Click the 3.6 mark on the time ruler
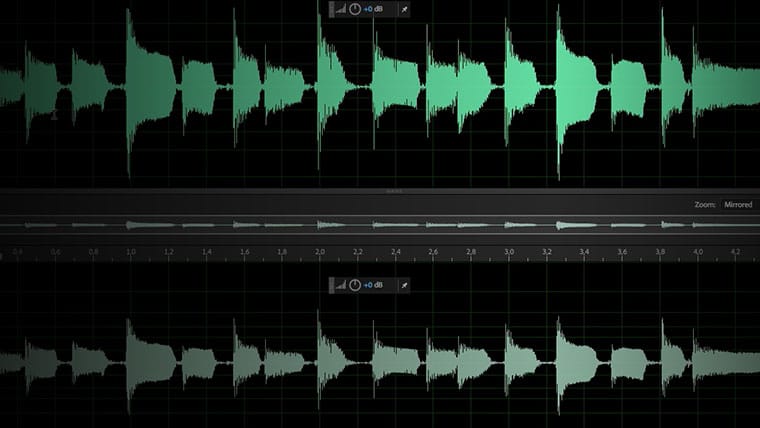The image size is (760, 428). coord(622,252)
